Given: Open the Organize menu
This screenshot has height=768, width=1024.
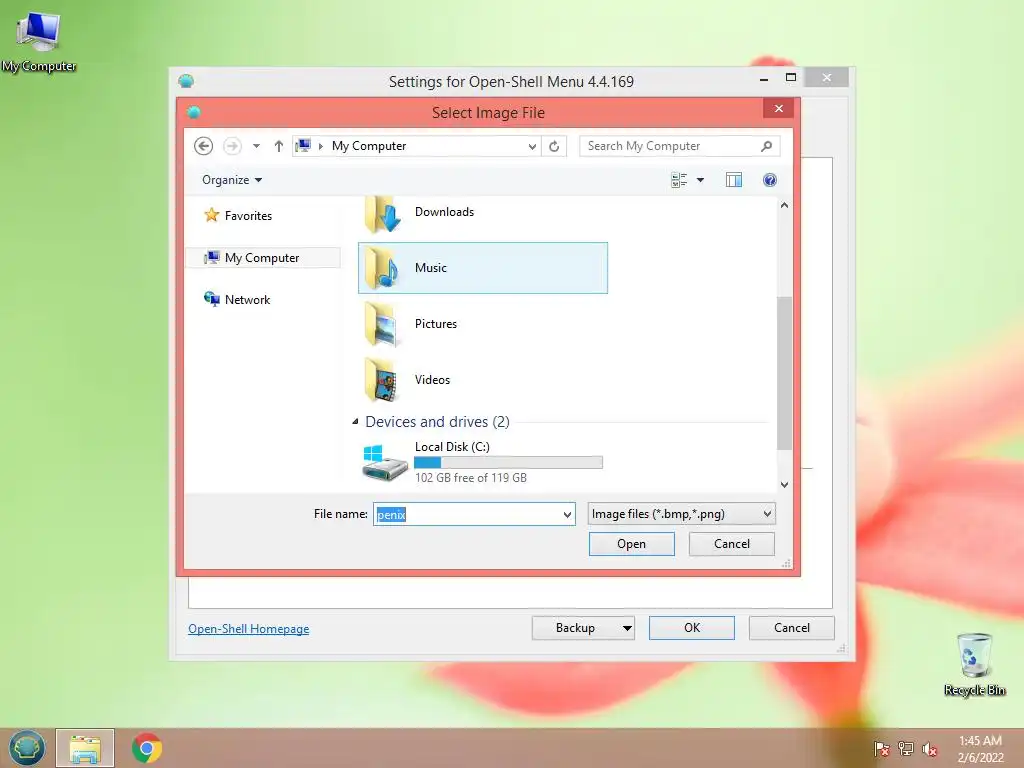Looking at the screenshot, I should click(232, 180).
